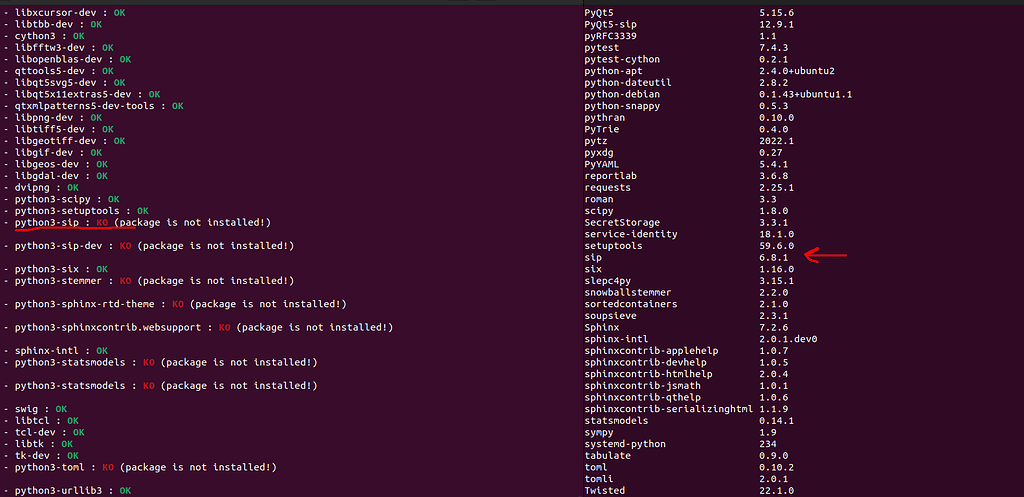This screenshot has width=1024, height=497.
Task: Click the Sphinx 7.2.6 row
Action: pos(690,327)
